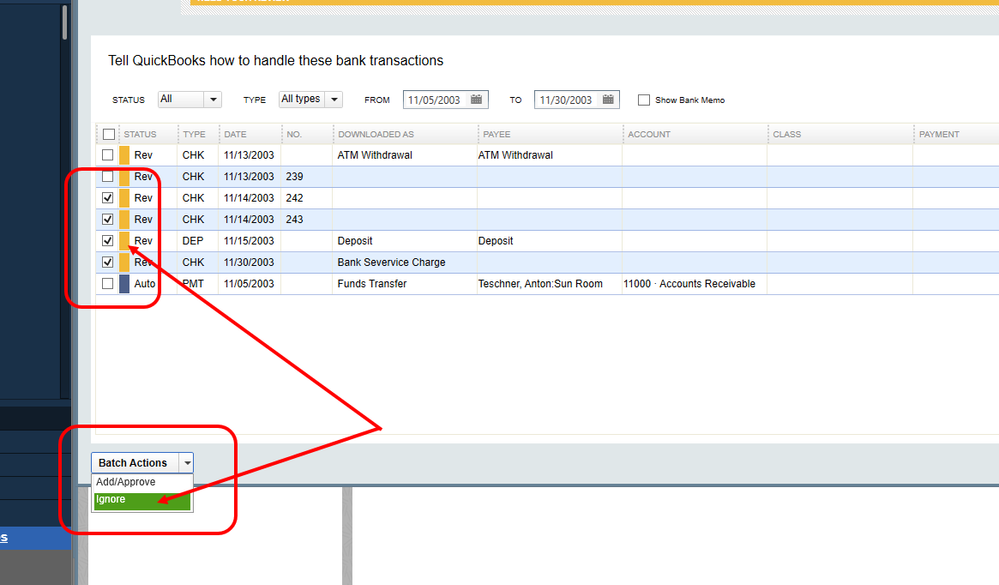Uncheck the checkbox for check 242
999x585 pixels.
(x=108, y=198)
